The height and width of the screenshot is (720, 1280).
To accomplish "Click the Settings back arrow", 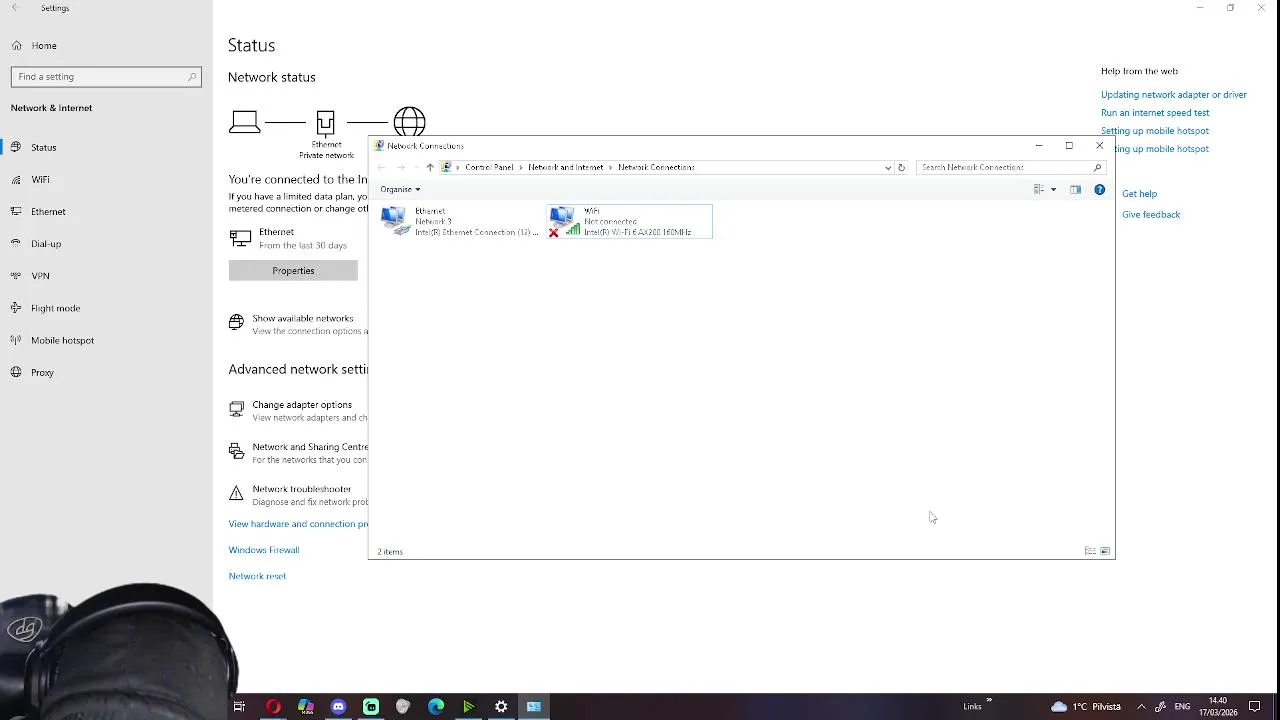I will click(x=14, y=8).
